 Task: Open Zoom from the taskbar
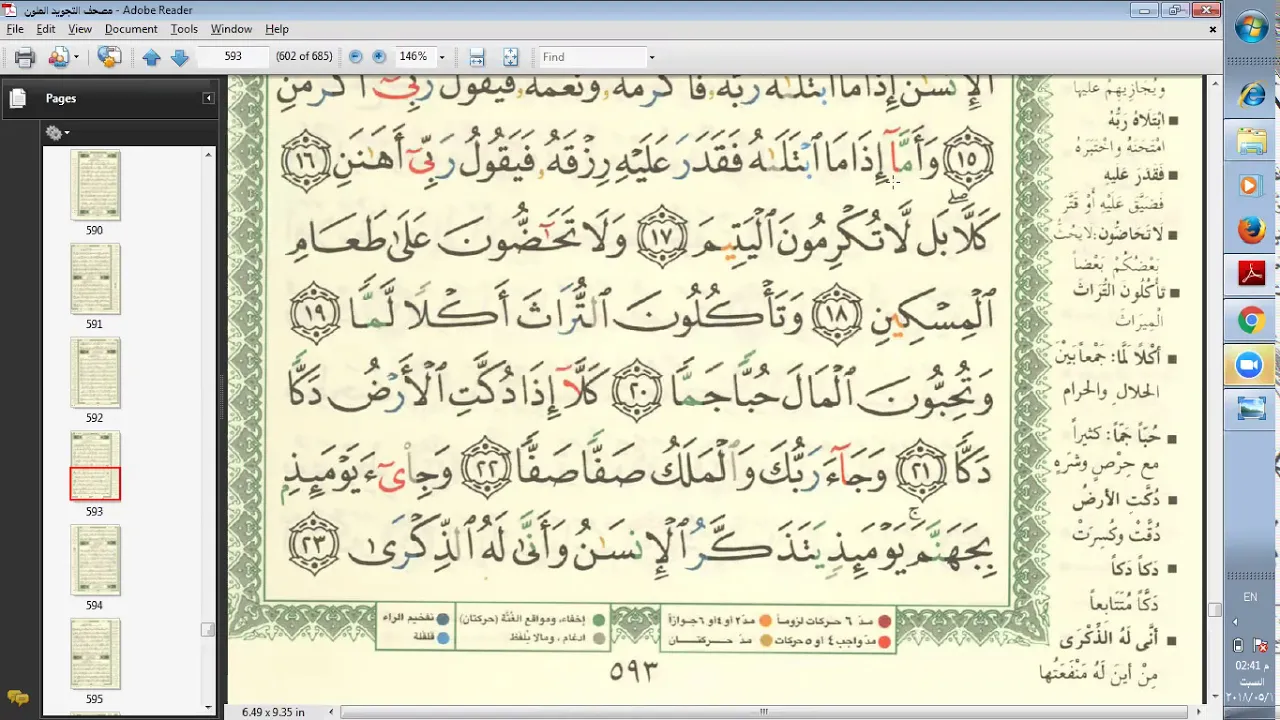pos(1251,367)
